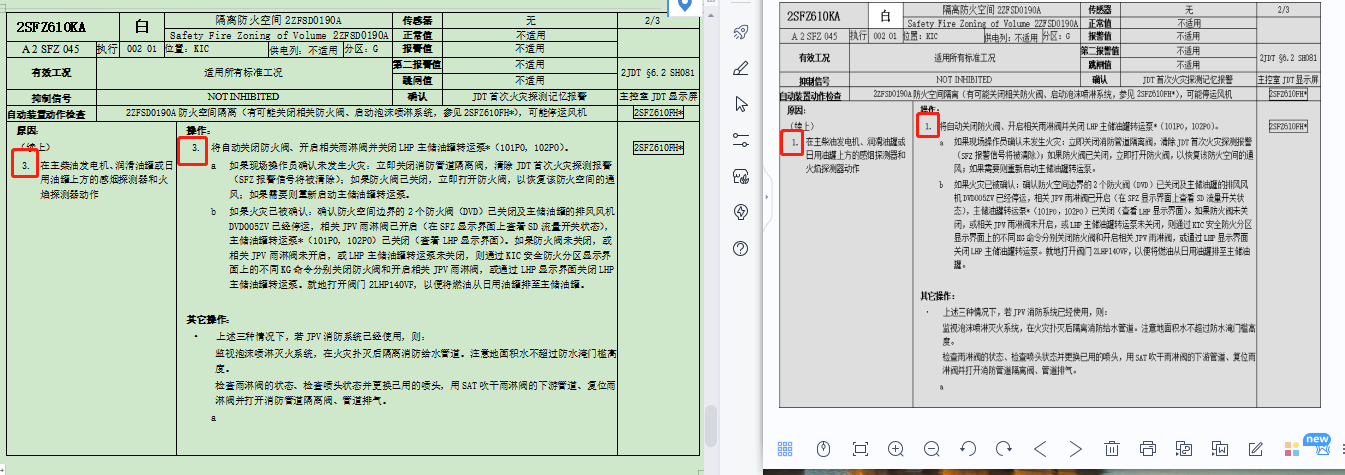Image resolution: width=1345 pixels, height=475 pixels.
Task: Open the help question mark icon
Action: click(741, 247)
